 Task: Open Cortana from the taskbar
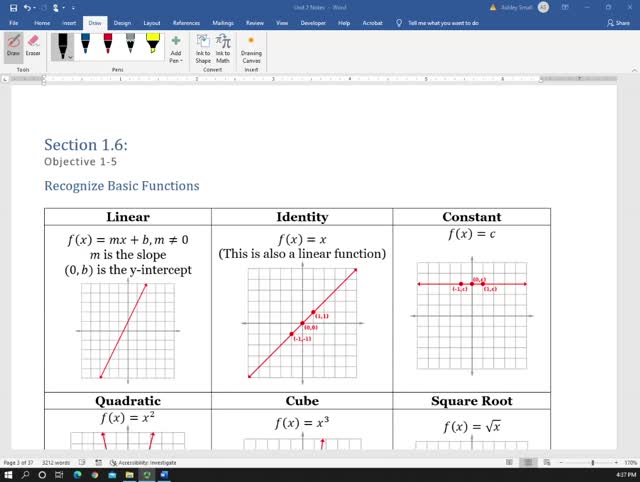[42, 475]
